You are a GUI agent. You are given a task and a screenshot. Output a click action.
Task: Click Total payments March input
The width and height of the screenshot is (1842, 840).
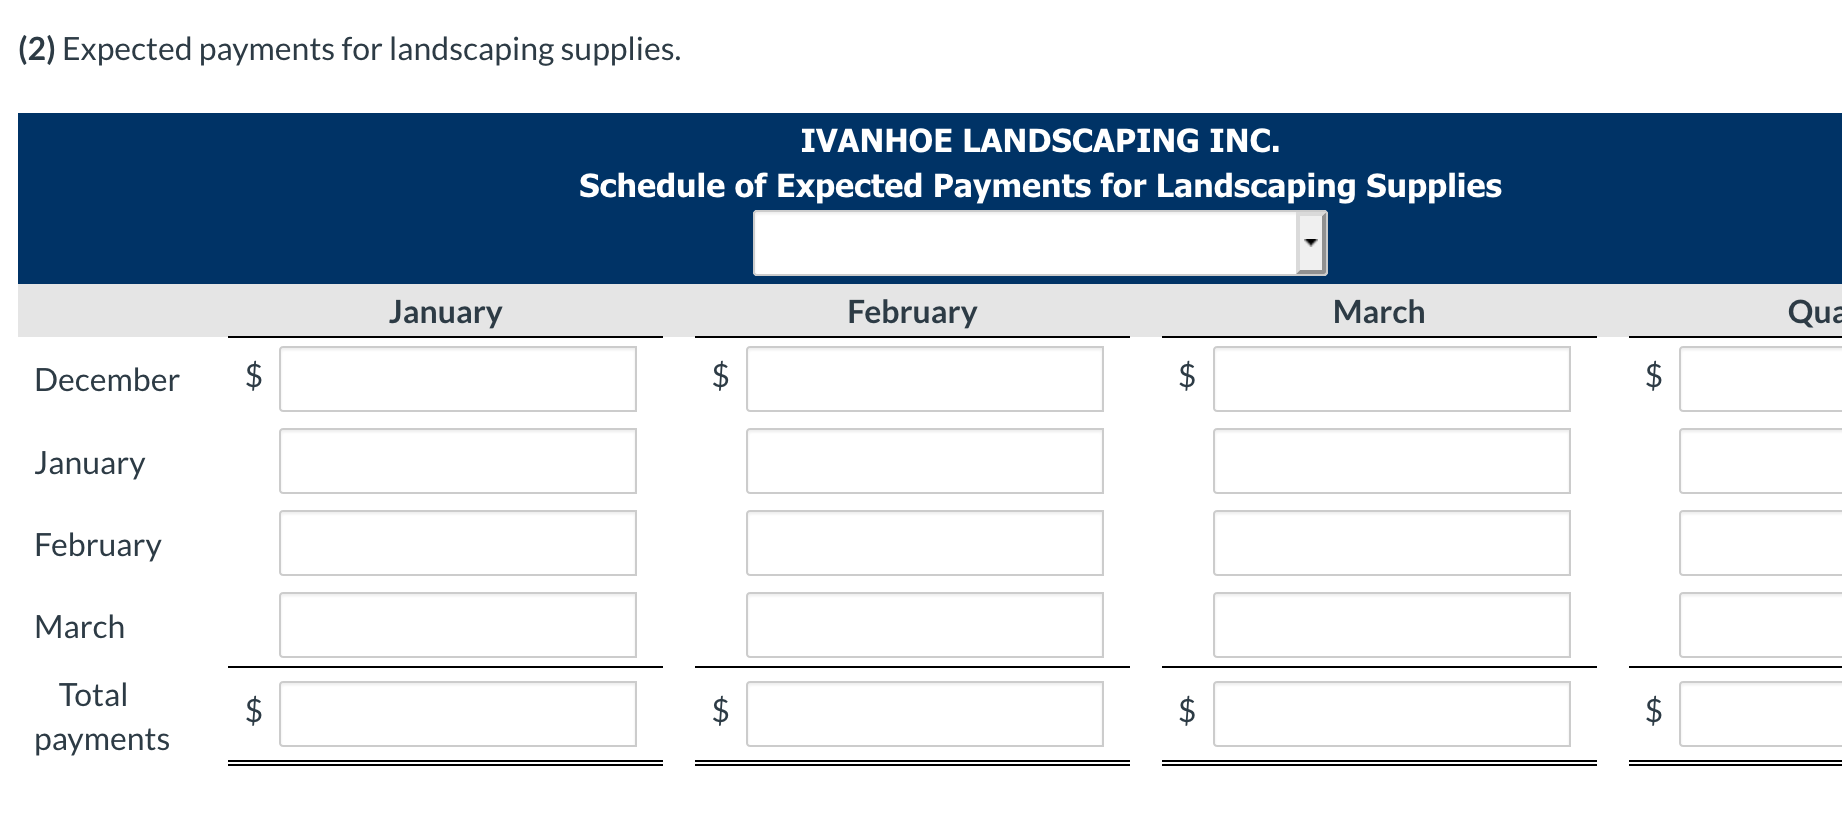pos(1392,714)
